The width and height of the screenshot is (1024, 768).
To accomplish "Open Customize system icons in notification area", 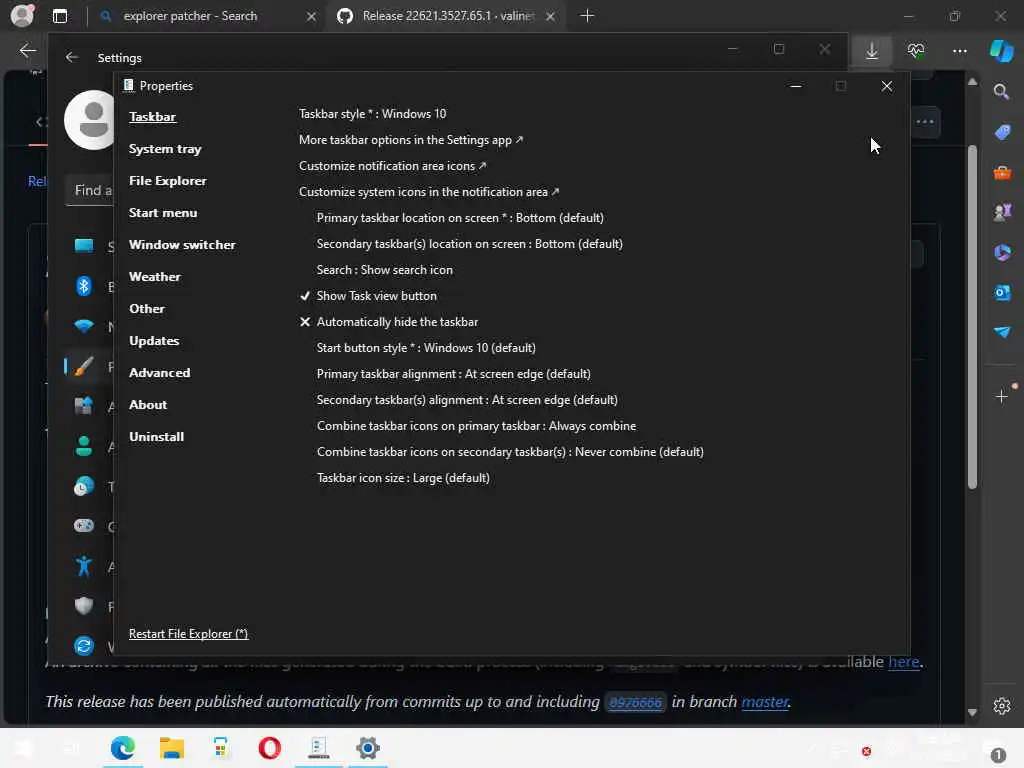I will (x=429, y=192).
